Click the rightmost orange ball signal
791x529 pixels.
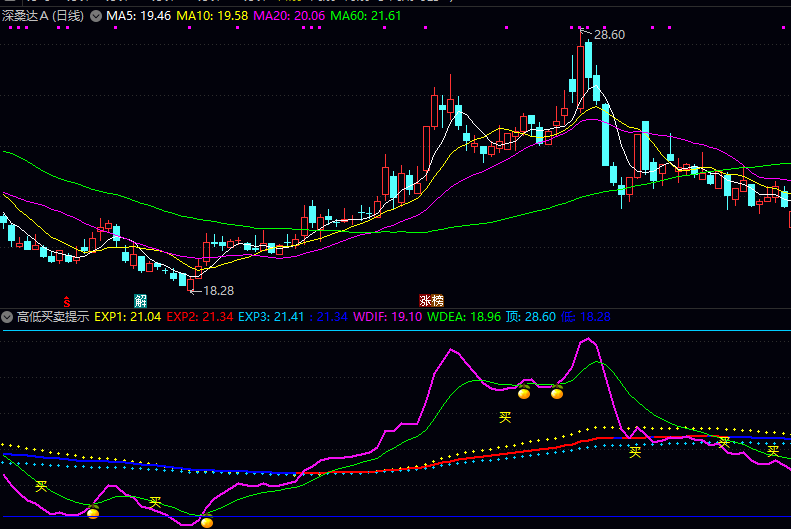(x=557, y=394)
